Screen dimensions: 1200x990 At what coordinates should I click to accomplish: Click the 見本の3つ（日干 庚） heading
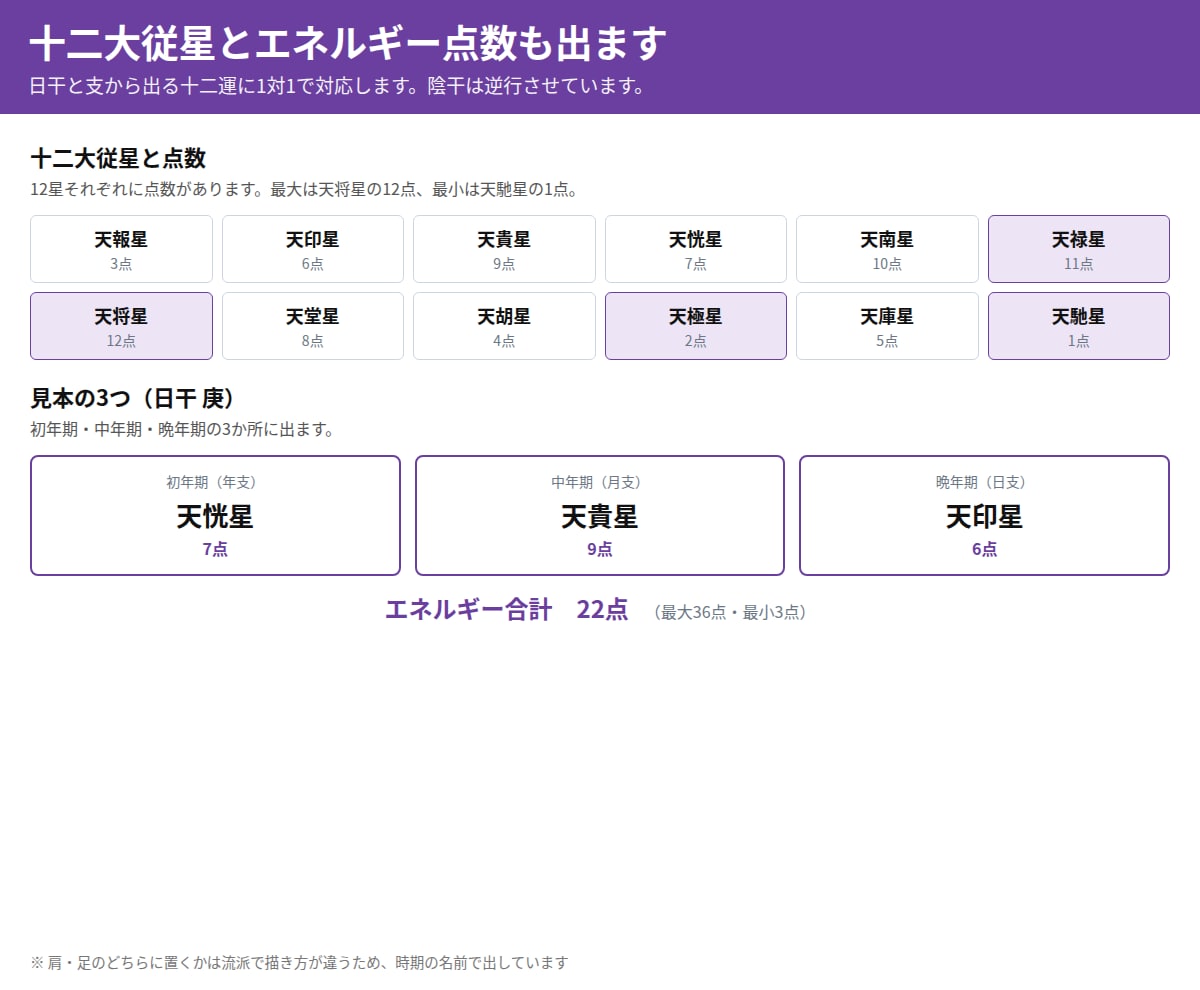[x=136, y=398]
